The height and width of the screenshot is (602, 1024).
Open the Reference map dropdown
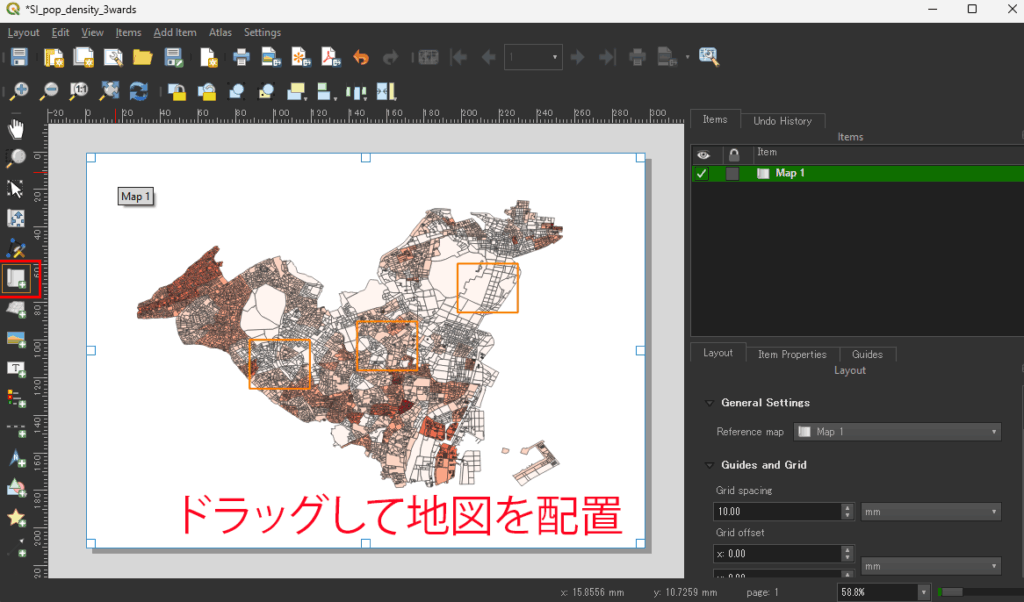tap(897, 432)
